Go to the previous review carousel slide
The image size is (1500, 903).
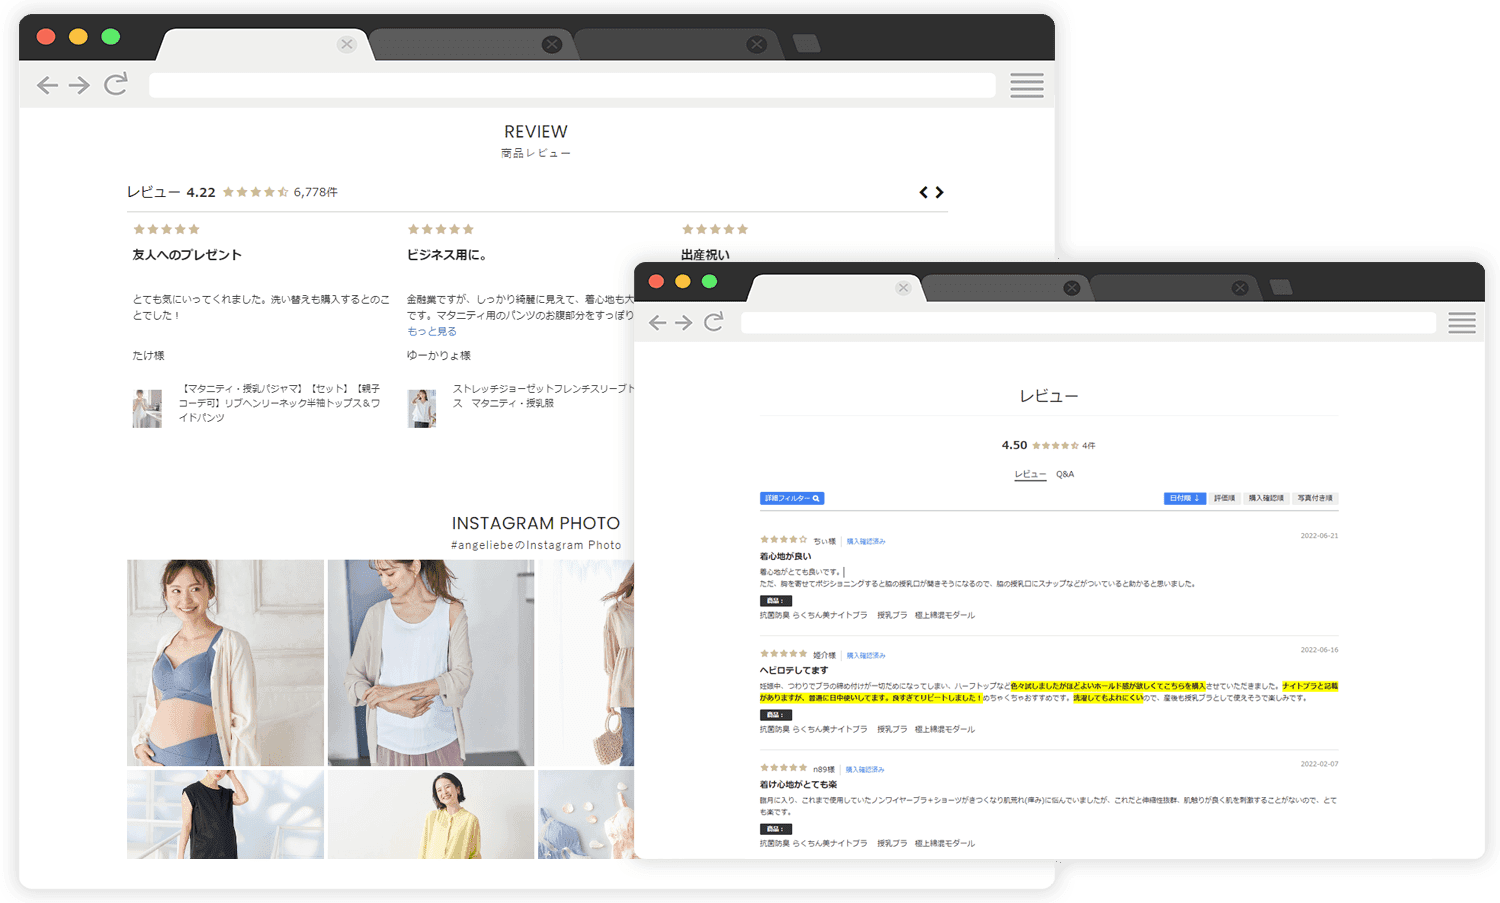(x=923, y=192)
